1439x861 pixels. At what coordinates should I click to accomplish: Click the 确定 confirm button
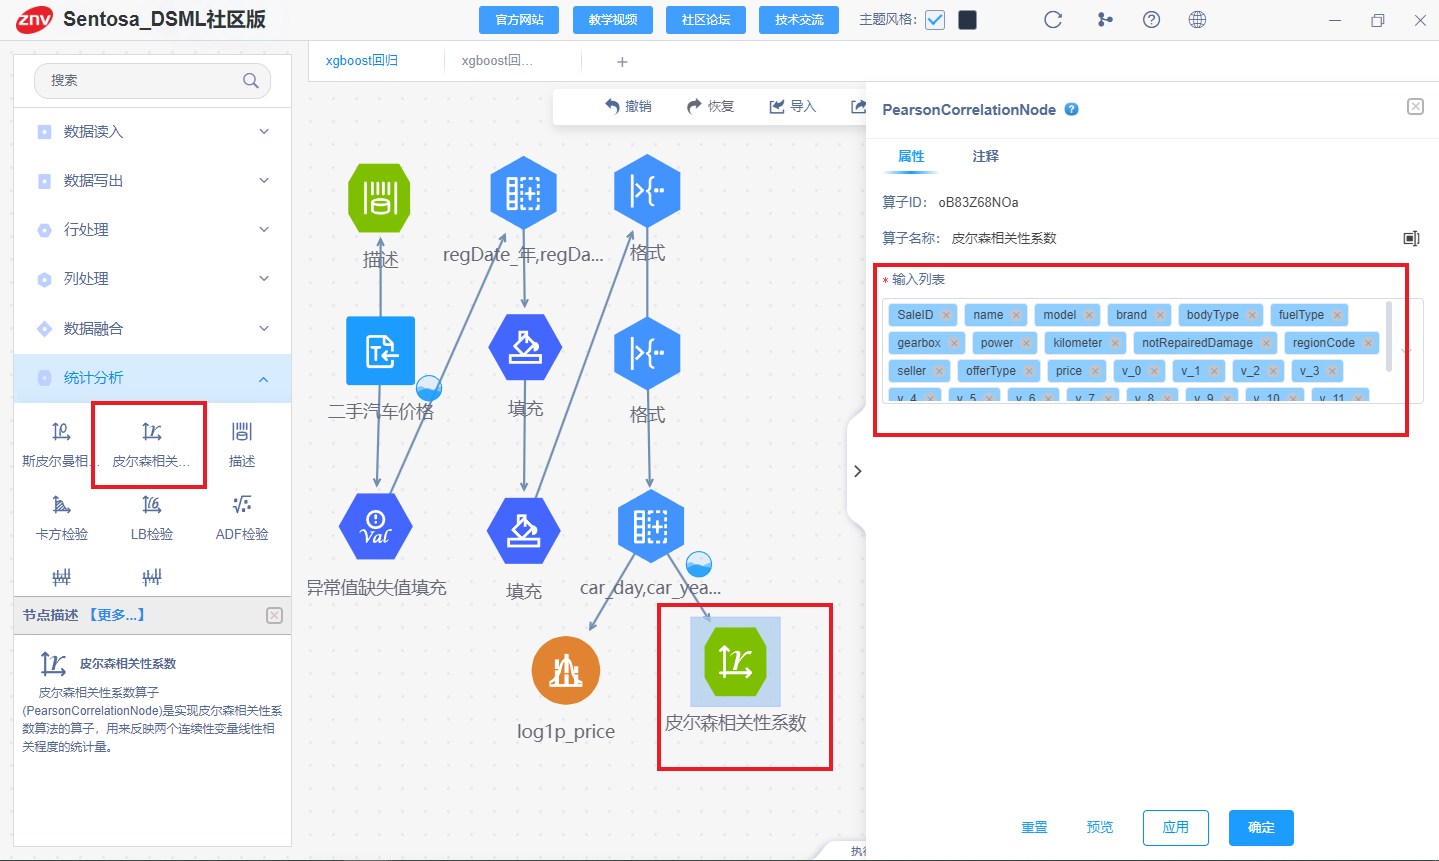pos(1261,828)
